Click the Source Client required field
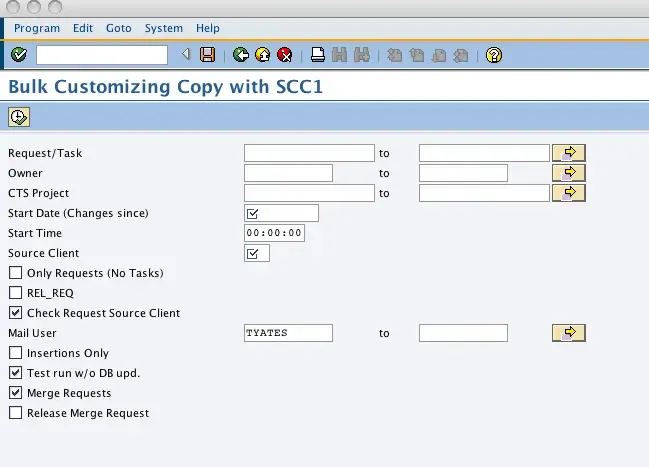Screen dimensions: 649x467 (257, 253)
